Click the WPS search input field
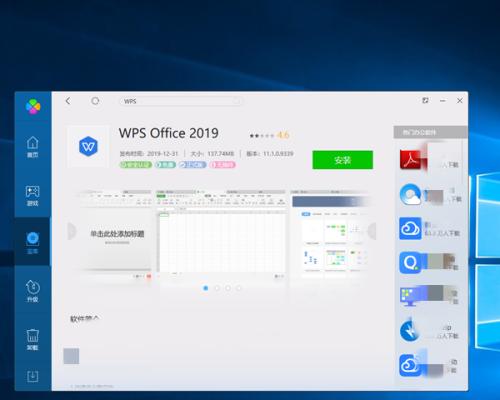 point(181,101)
